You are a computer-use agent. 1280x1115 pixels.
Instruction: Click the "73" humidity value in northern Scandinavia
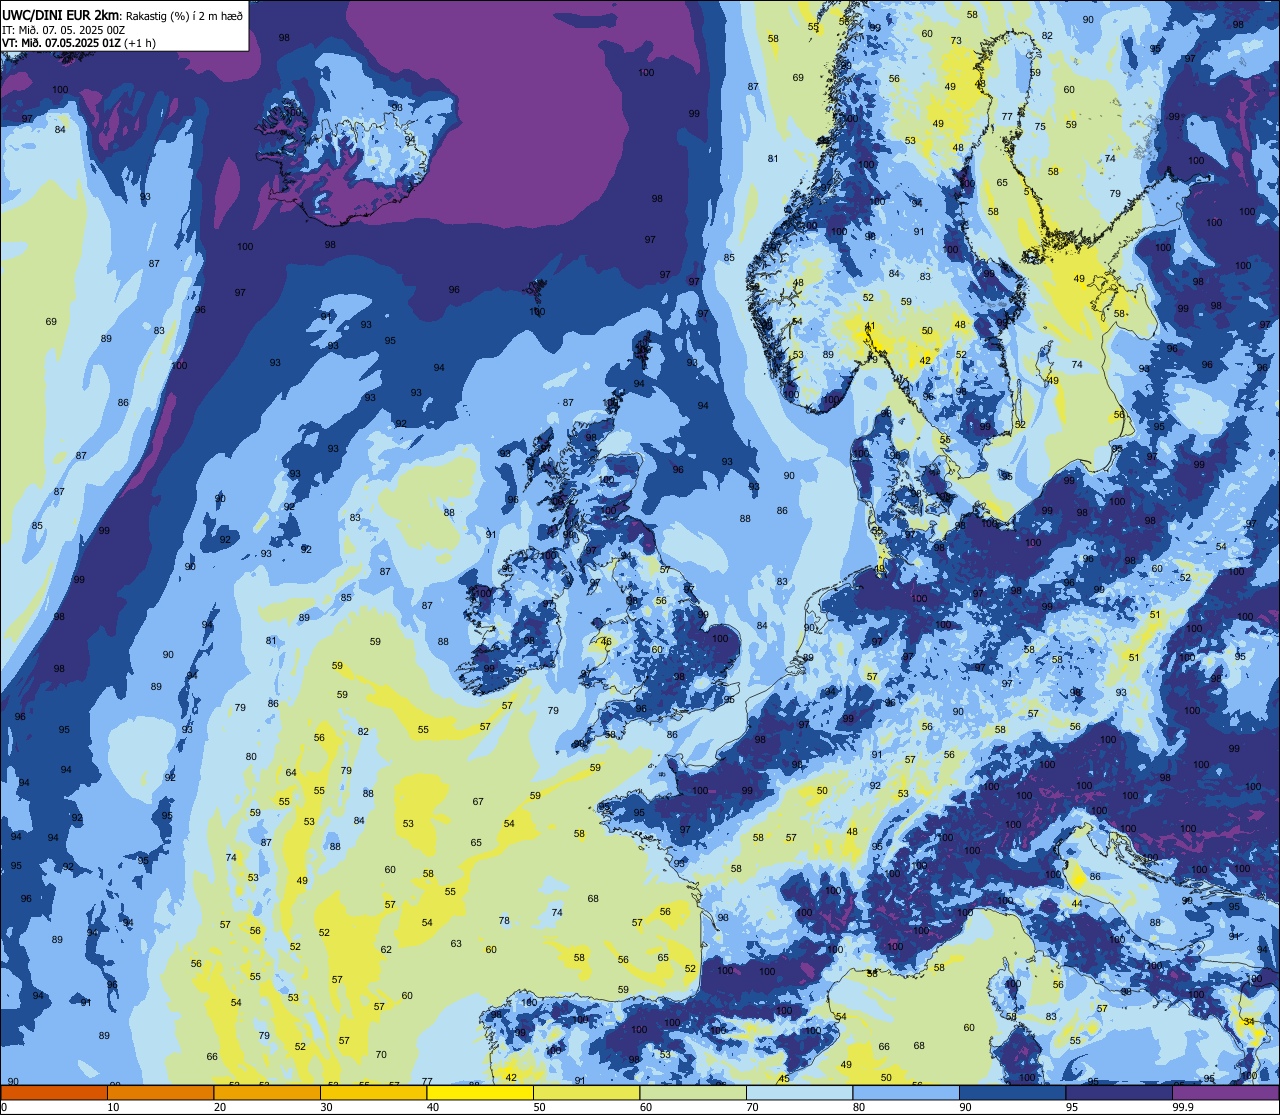click(x=956, y=41)
